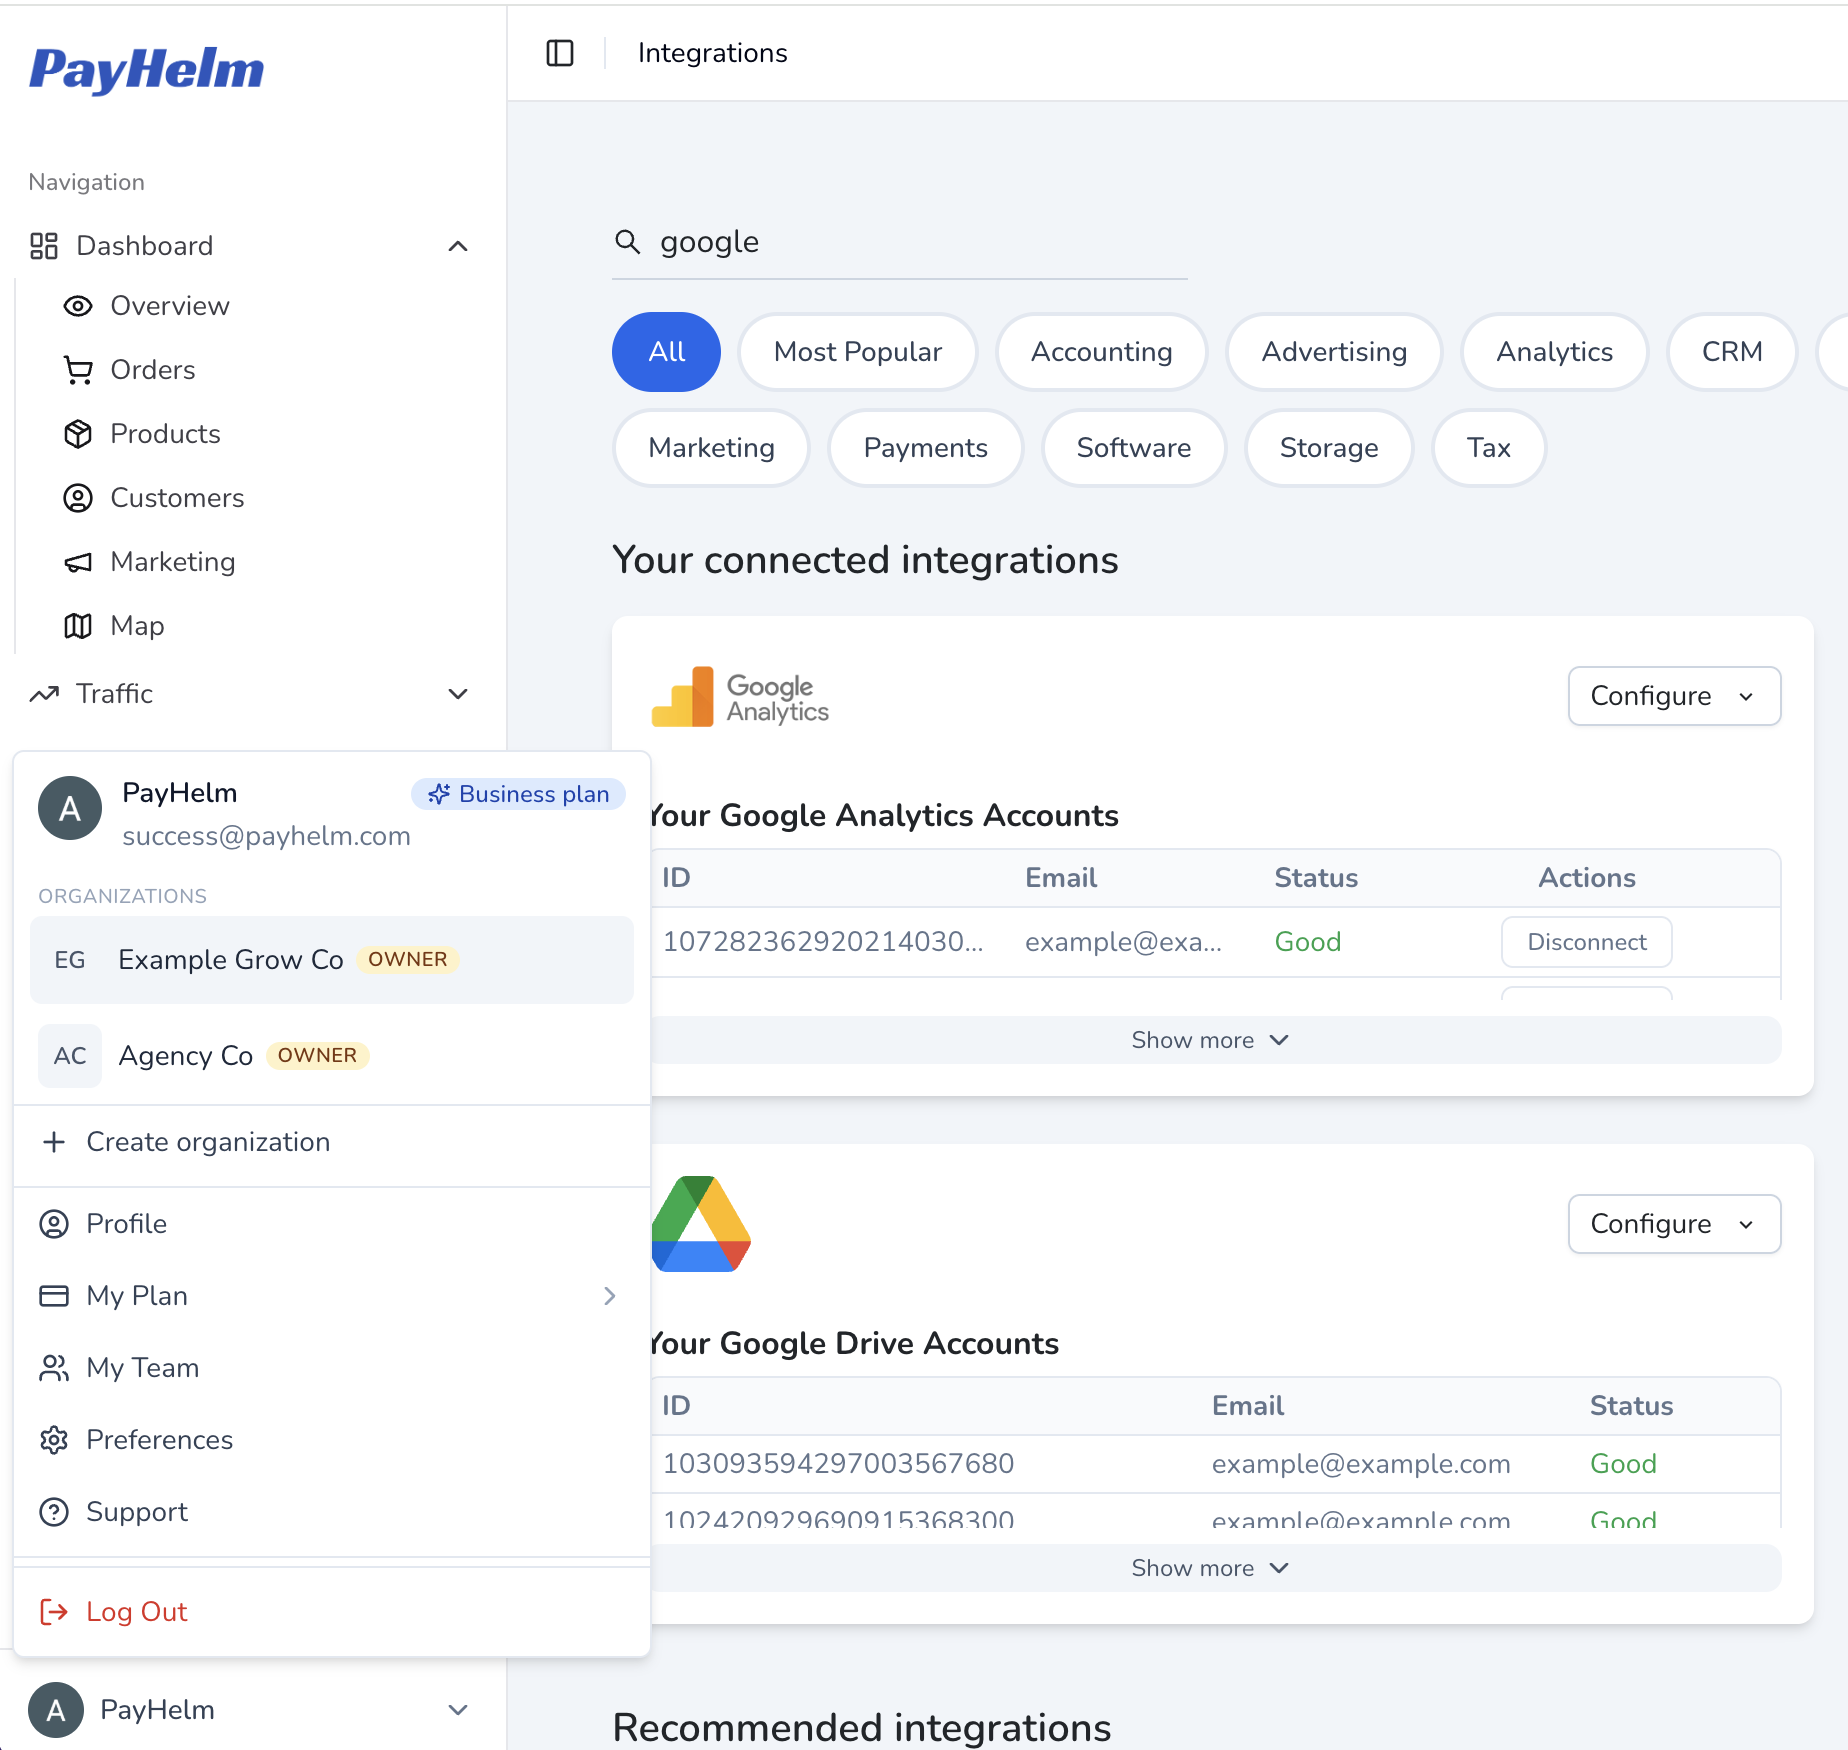Show more Google Analytics accounts
This screenshot has width=1848, height=1750.
(x=1211, y=1040)
